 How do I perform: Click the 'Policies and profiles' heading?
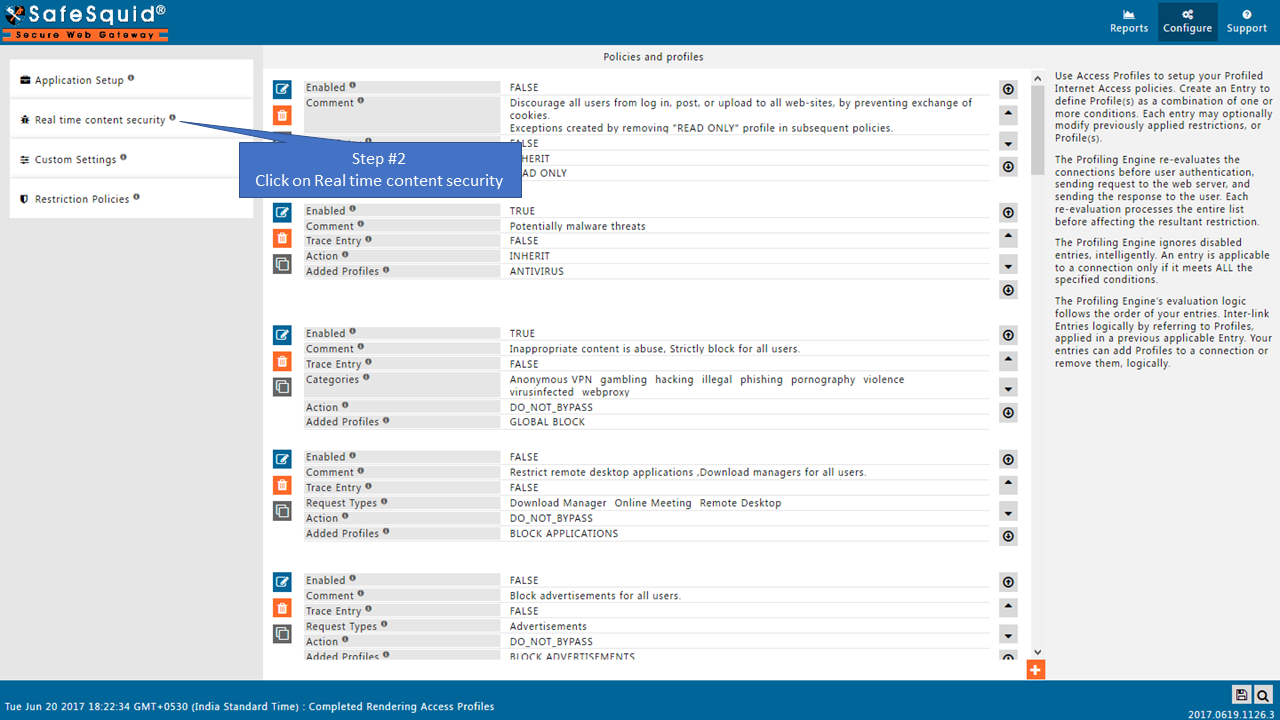tap(653, 57)
